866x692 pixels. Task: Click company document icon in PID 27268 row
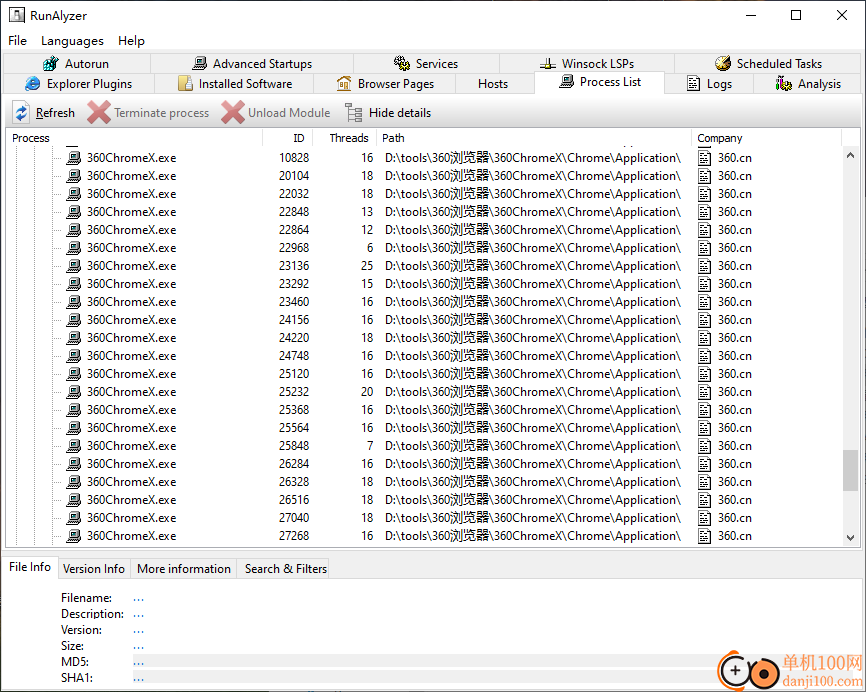point(704,536)
